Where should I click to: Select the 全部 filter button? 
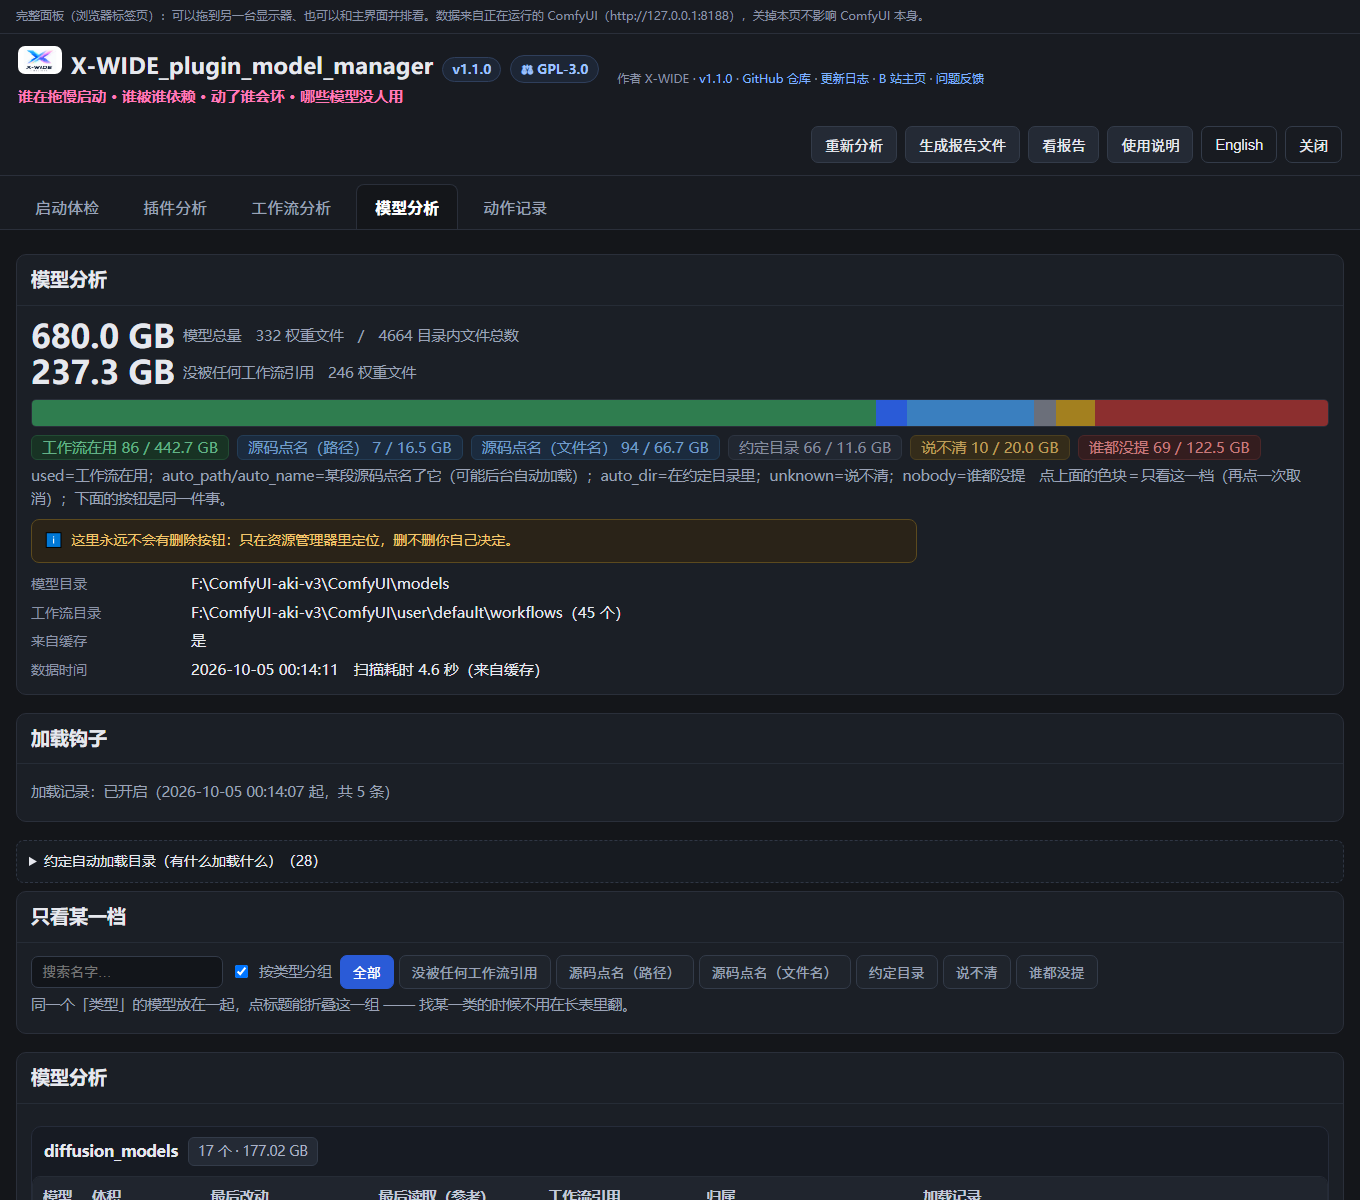pos(367,972)
